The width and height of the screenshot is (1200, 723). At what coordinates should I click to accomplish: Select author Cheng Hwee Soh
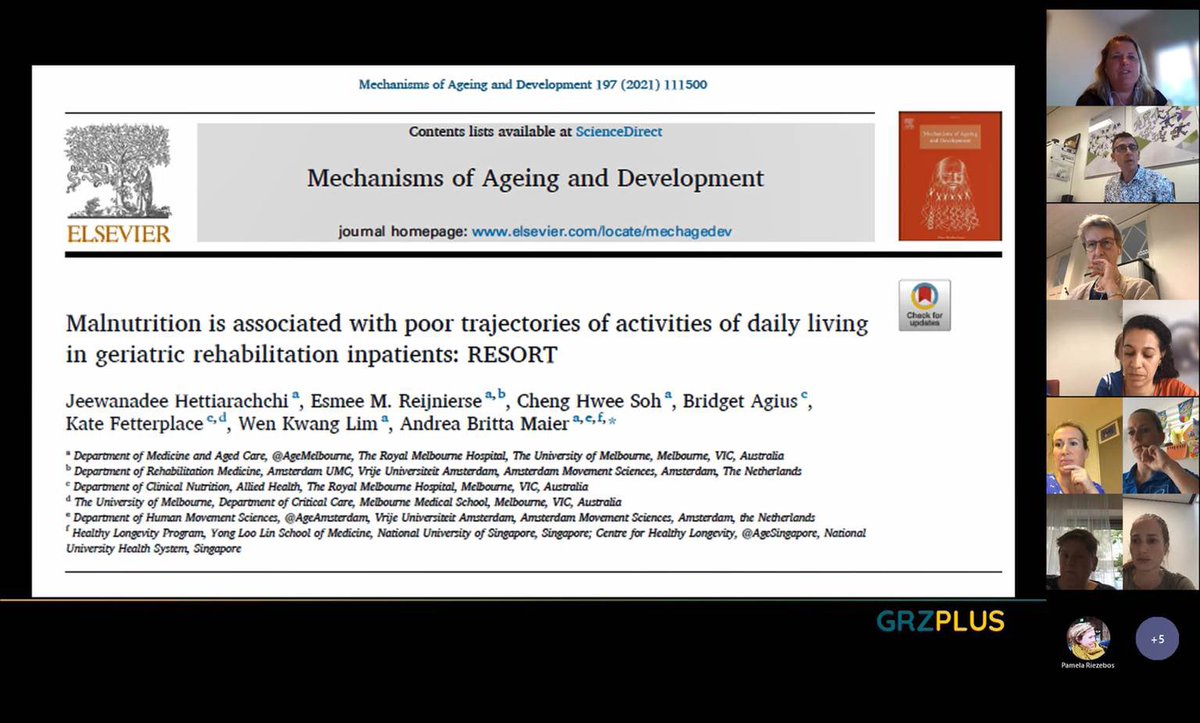click(x=589, y=401)
